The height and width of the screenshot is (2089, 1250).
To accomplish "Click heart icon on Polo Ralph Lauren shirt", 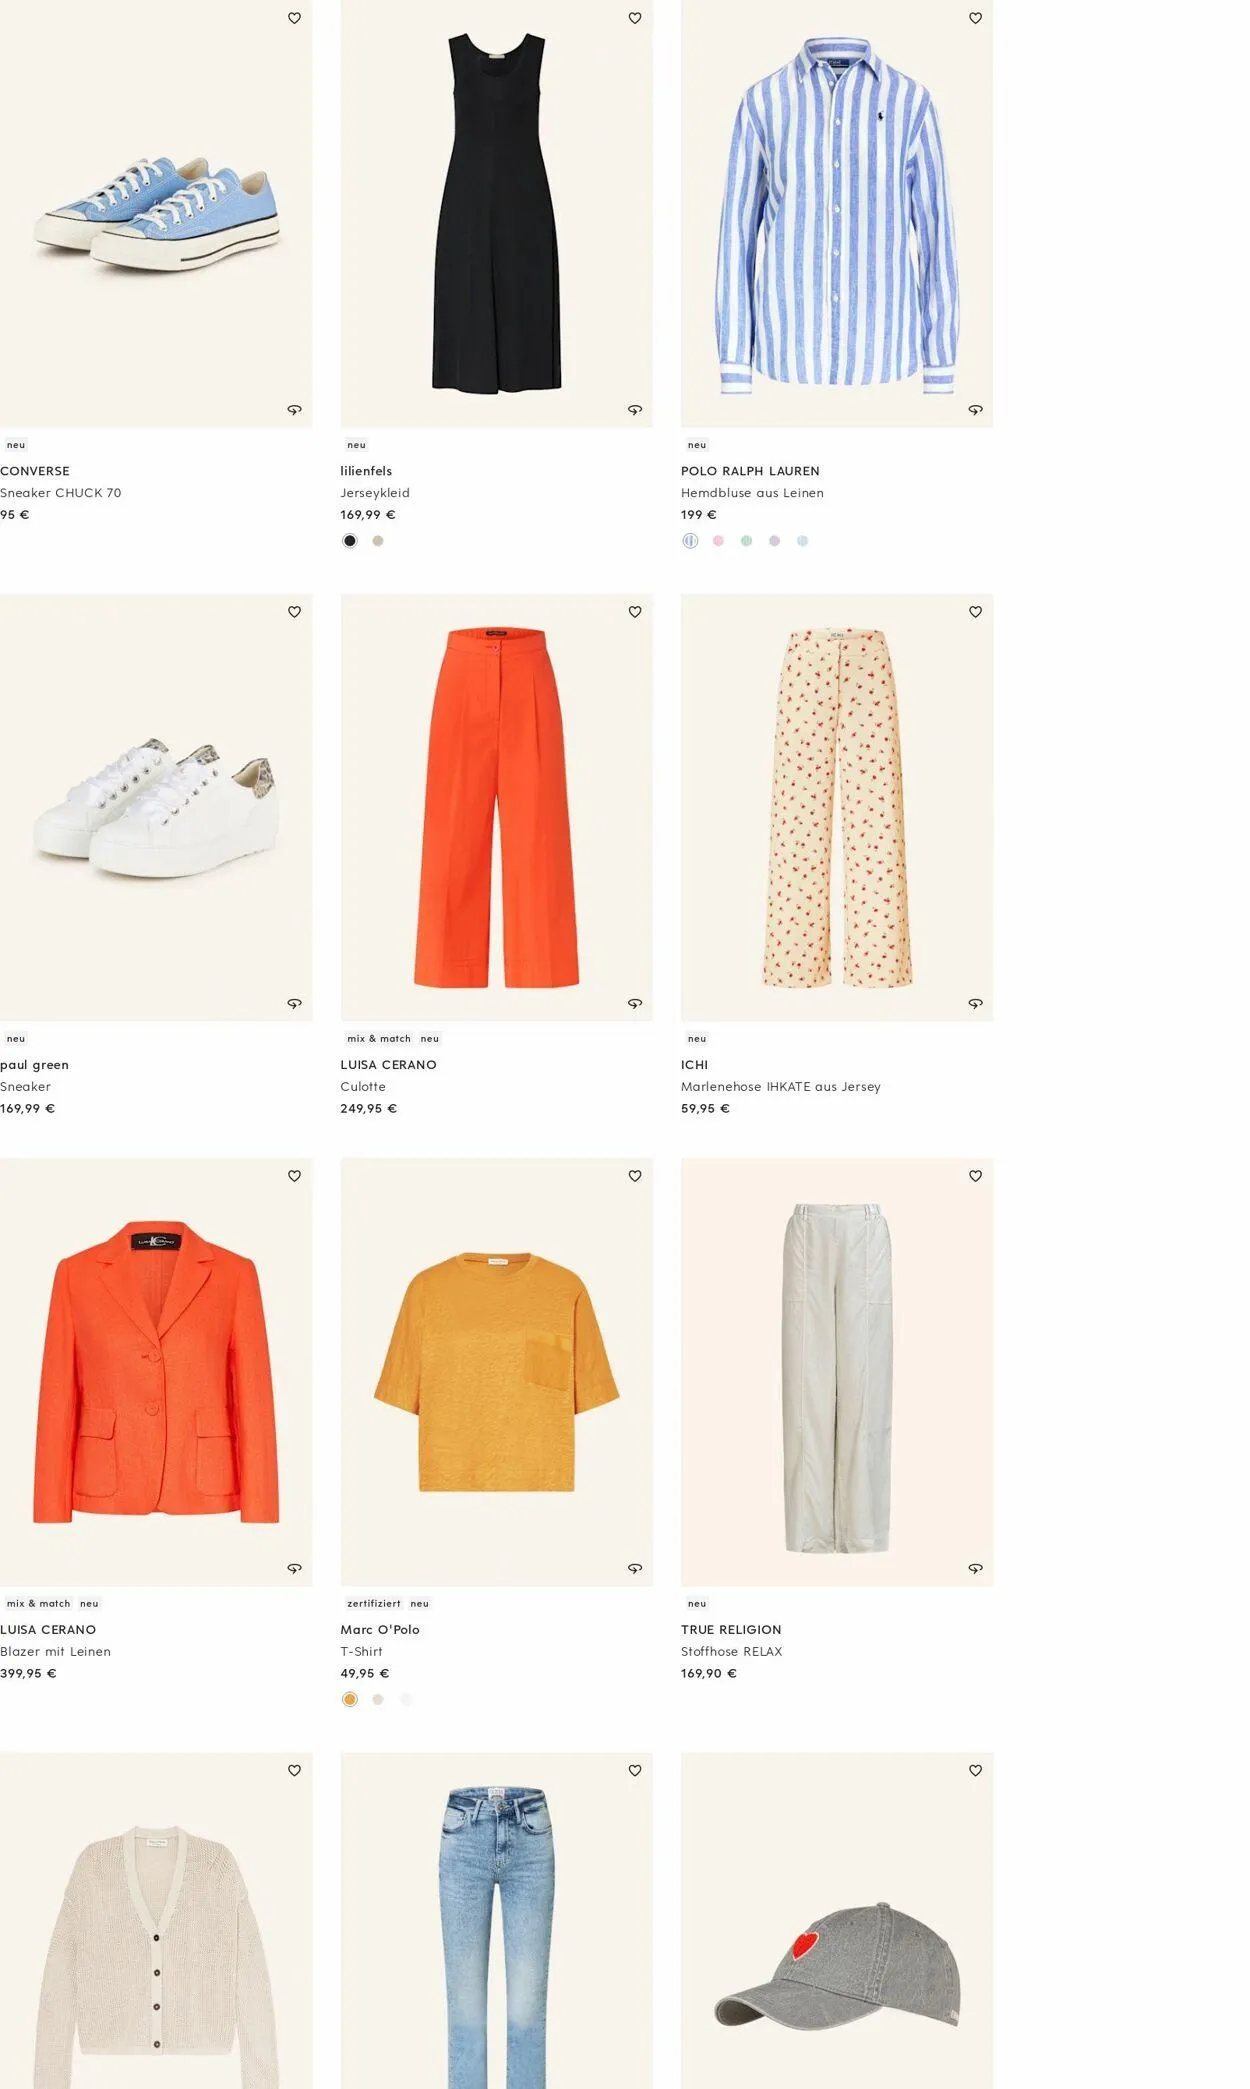I will [975, 18].
